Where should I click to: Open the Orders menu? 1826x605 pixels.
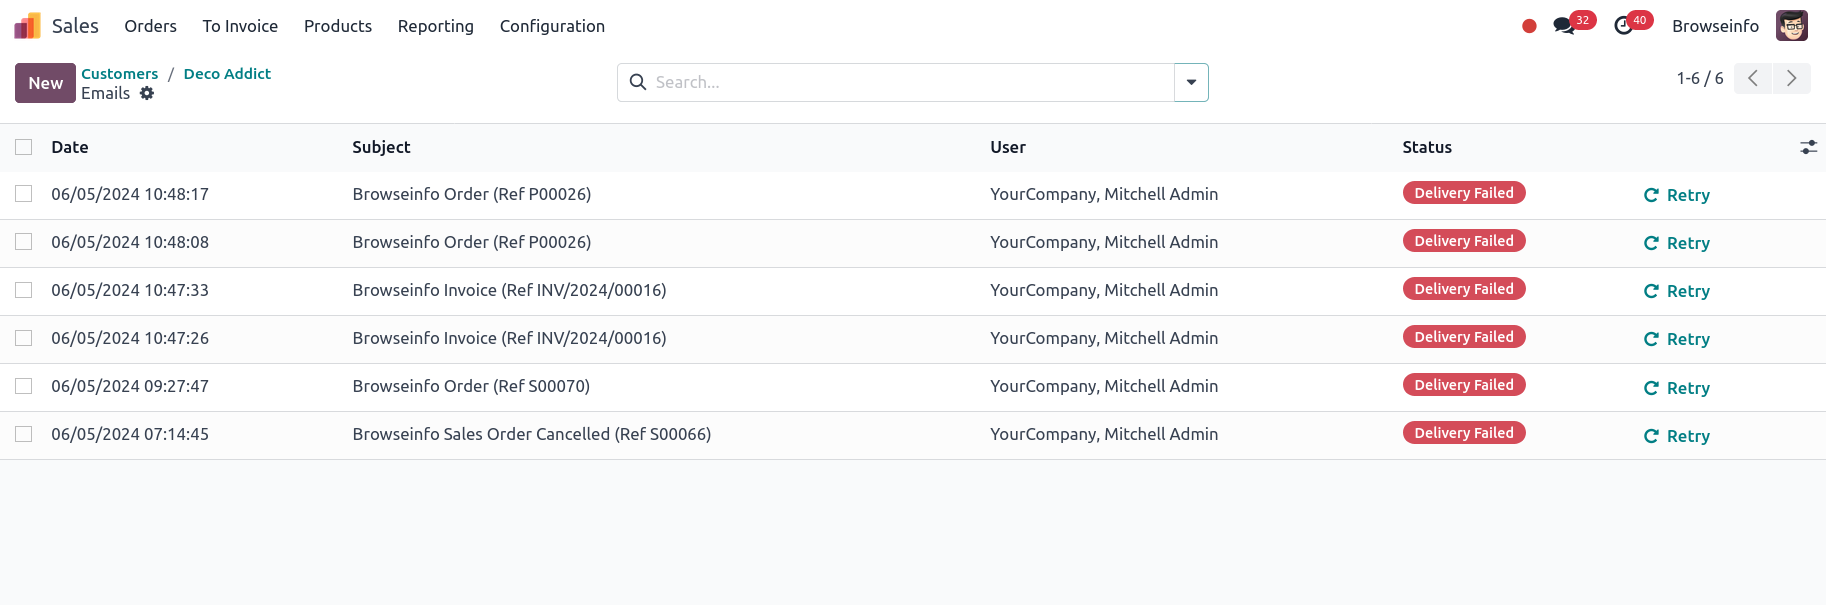click(150, 26)
